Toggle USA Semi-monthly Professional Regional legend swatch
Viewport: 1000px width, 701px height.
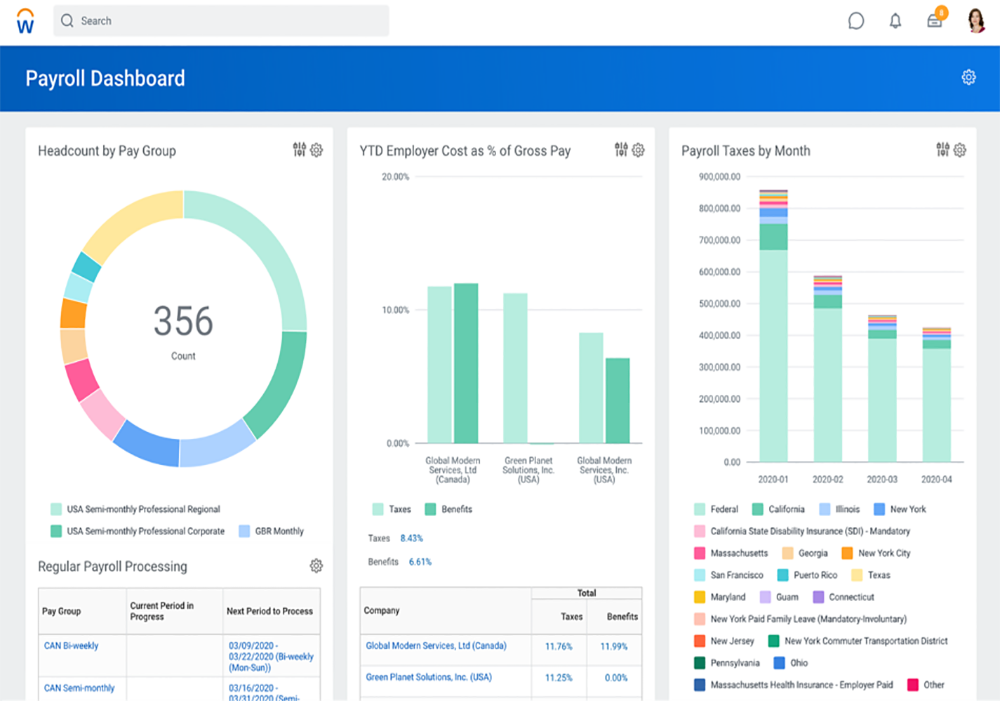(56, 509)
